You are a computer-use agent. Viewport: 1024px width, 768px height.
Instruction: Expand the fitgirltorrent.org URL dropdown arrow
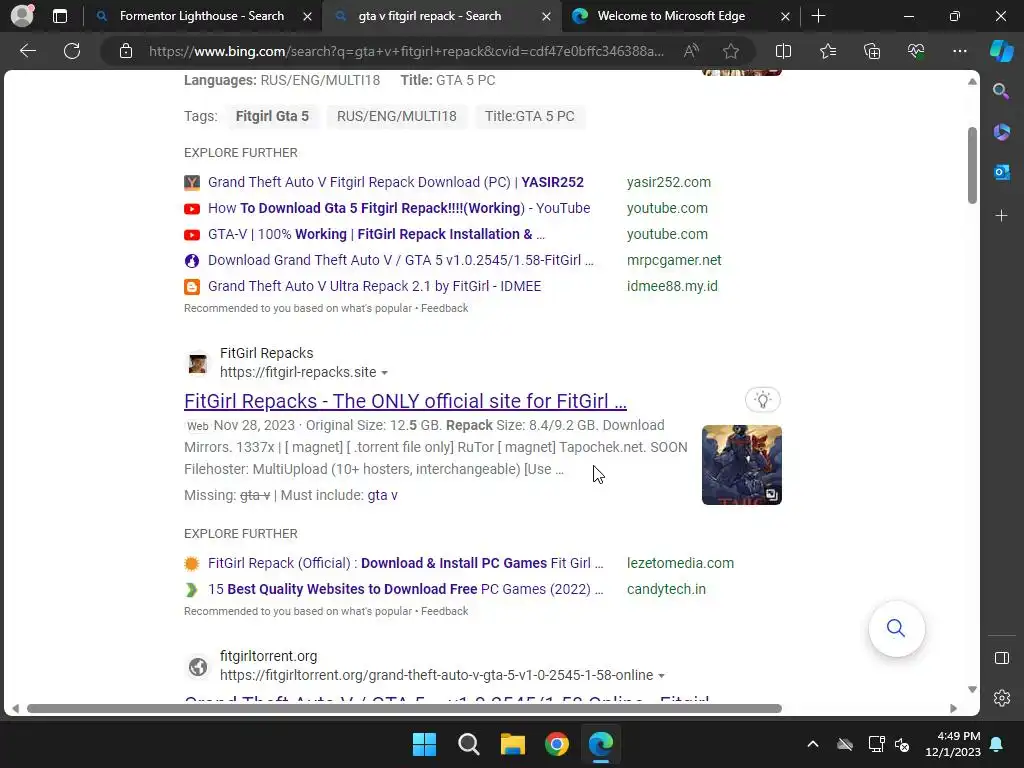point(662,676)
